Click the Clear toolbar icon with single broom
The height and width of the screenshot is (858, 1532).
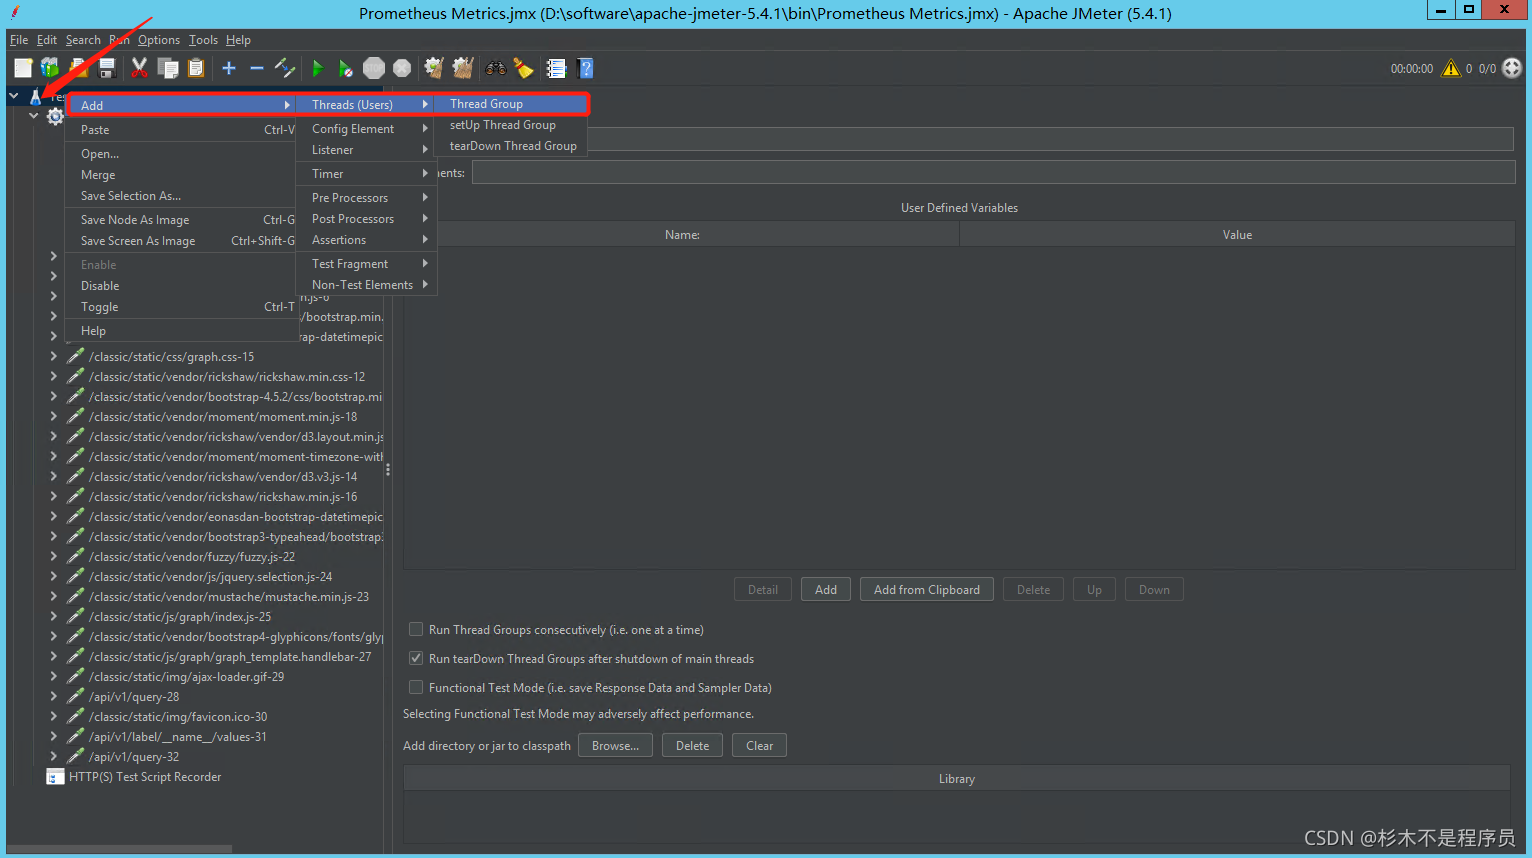click(x=434, y=68)
